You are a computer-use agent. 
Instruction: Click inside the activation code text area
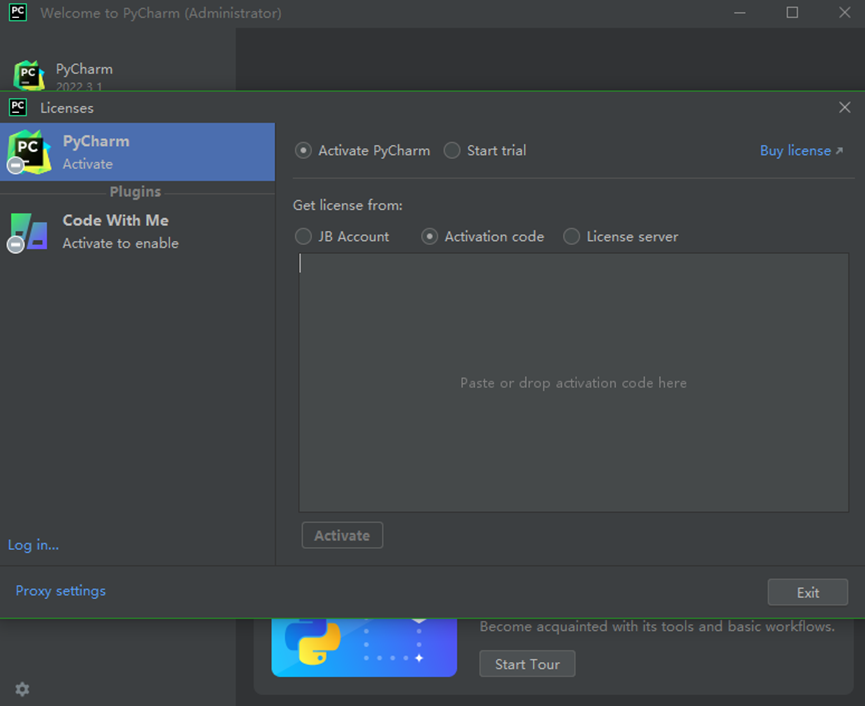pos(573,383)
